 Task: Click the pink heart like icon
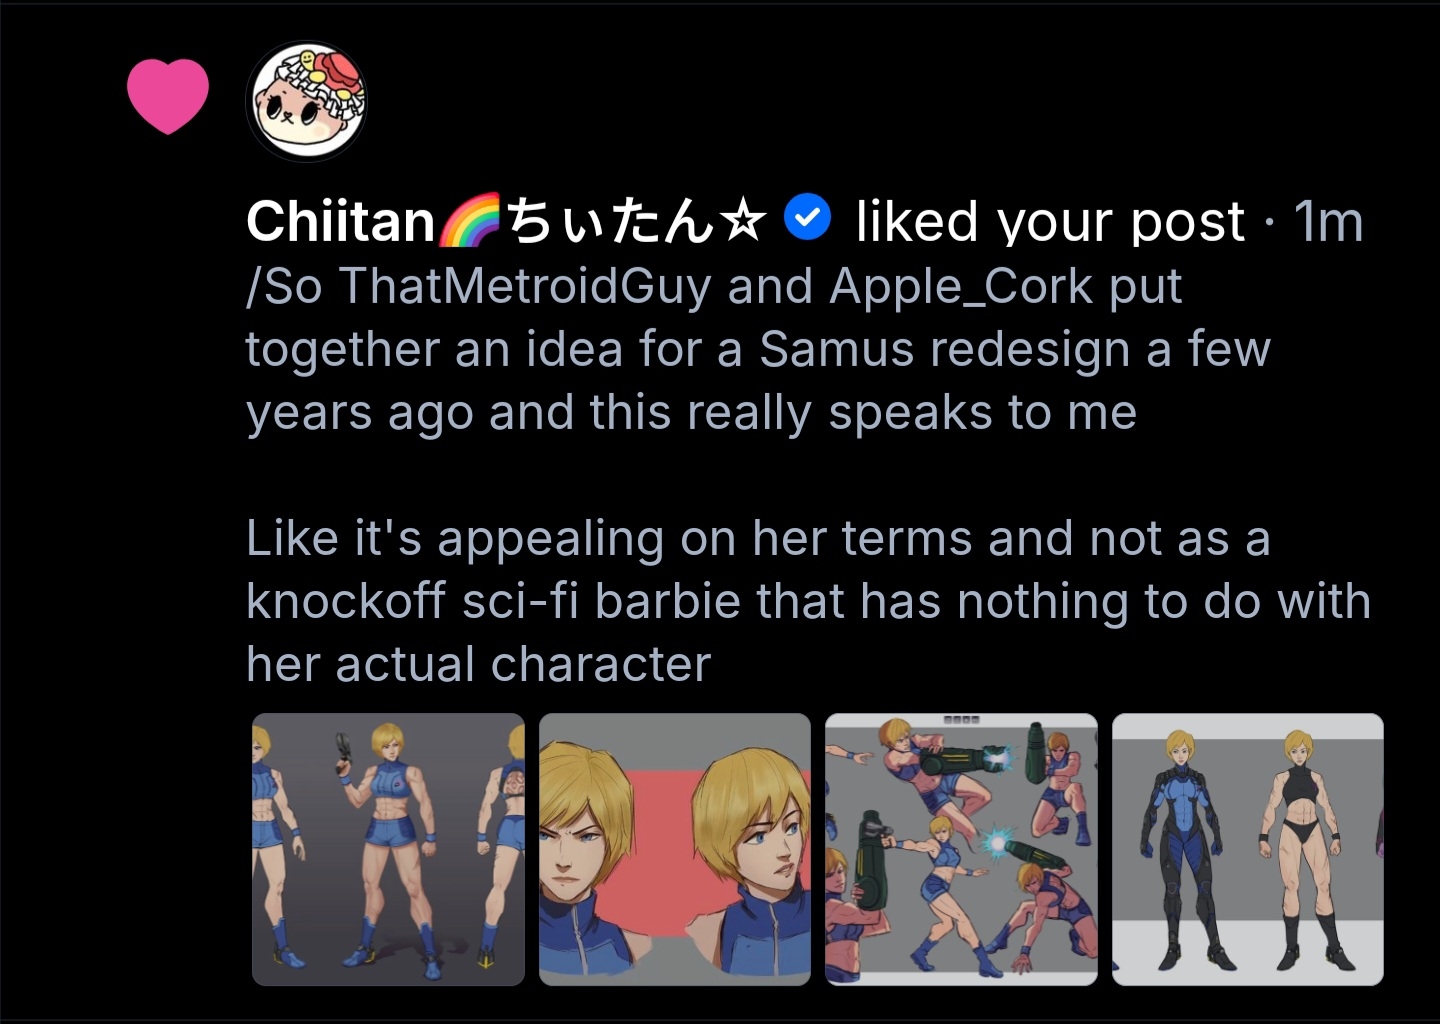(x=168, y=96)
